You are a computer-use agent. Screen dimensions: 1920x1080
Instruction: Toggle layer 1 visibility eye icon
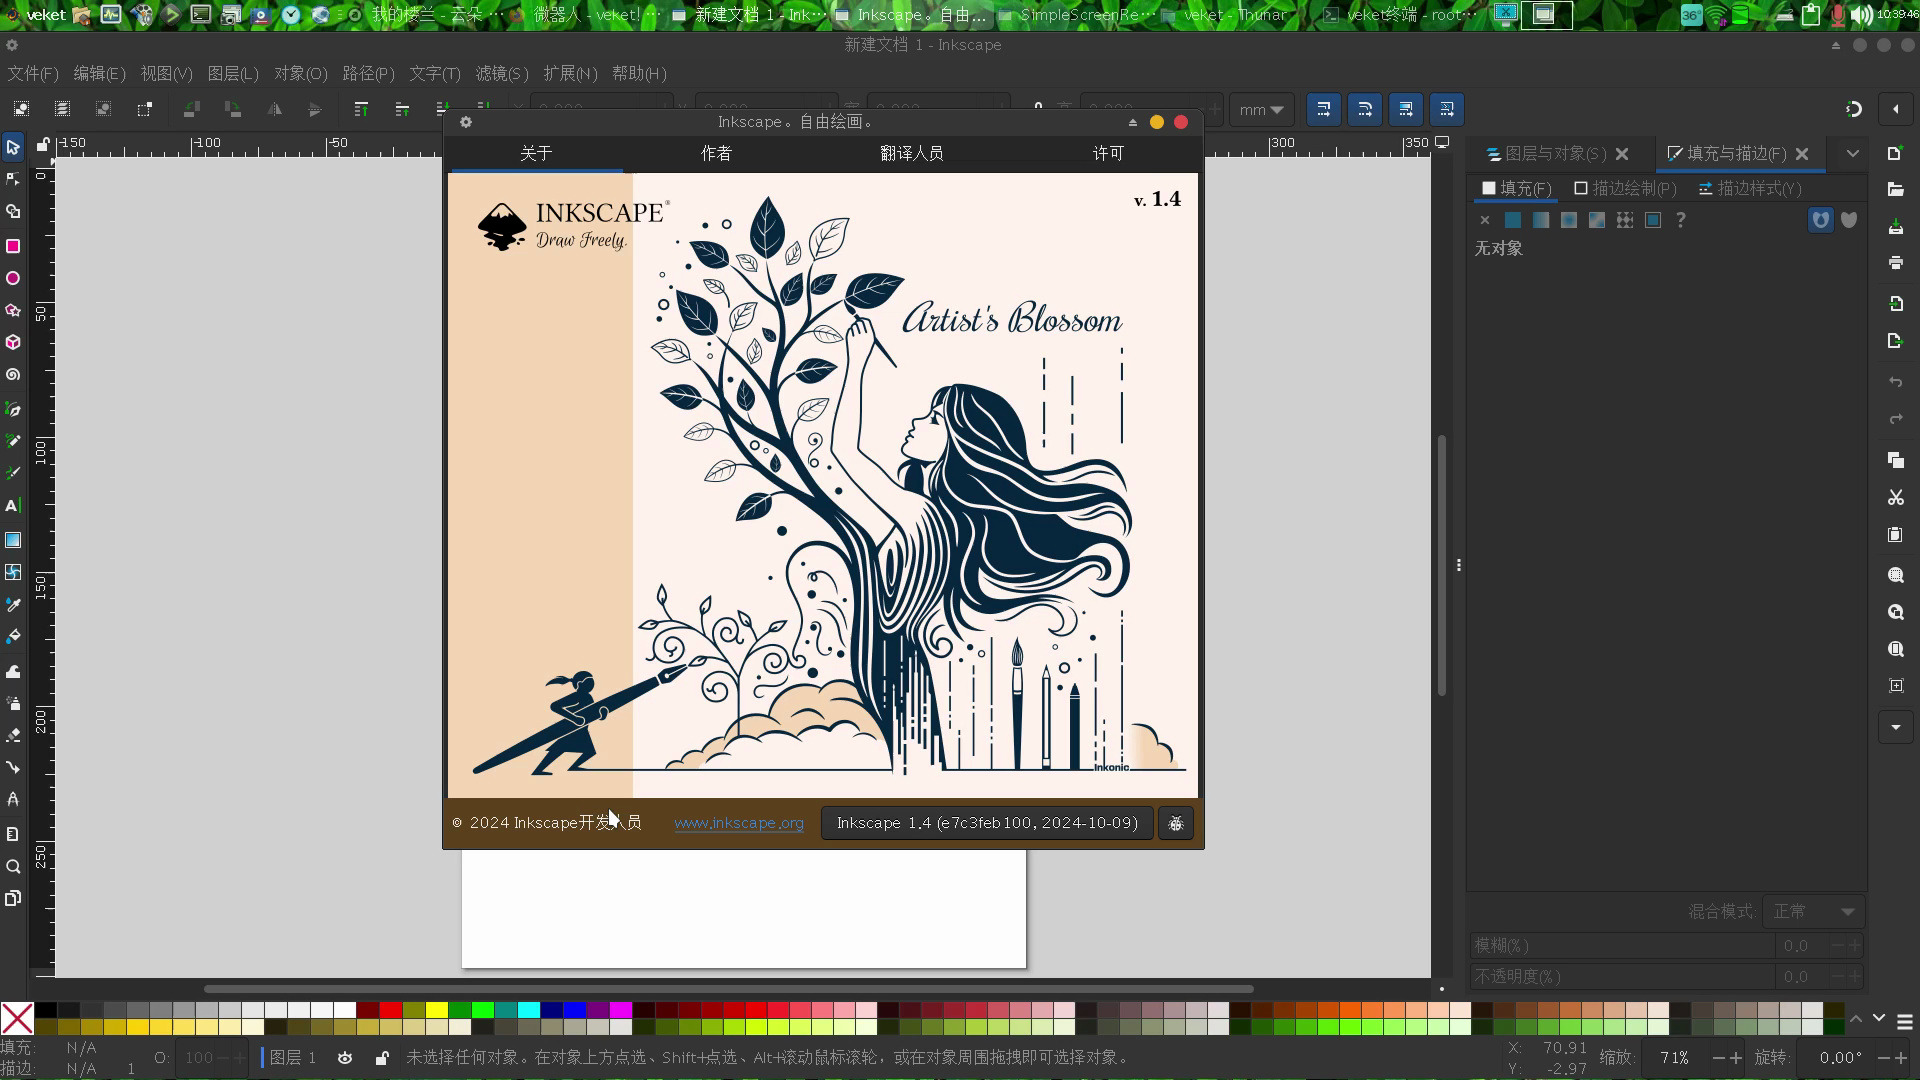345,1058
